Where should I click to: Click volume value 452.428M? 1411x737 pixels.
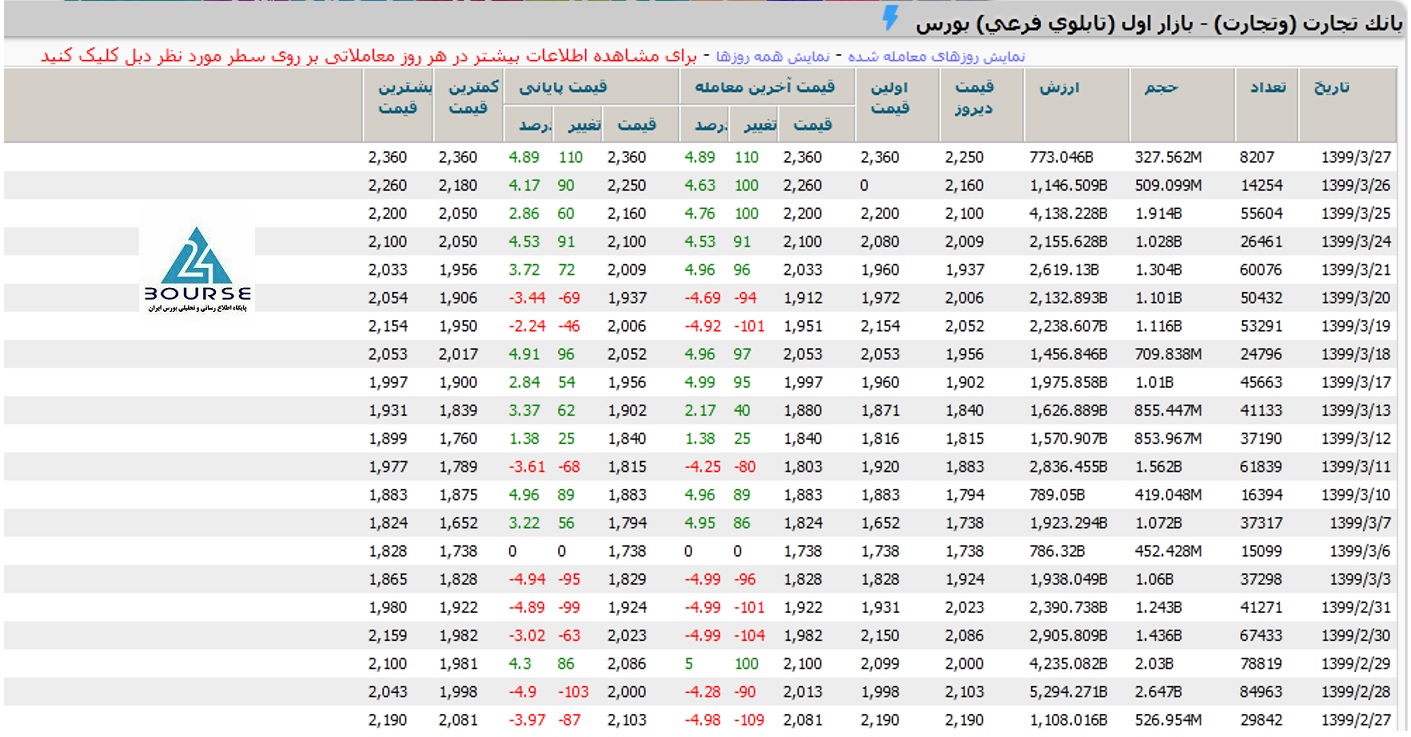coord(1168,550)
